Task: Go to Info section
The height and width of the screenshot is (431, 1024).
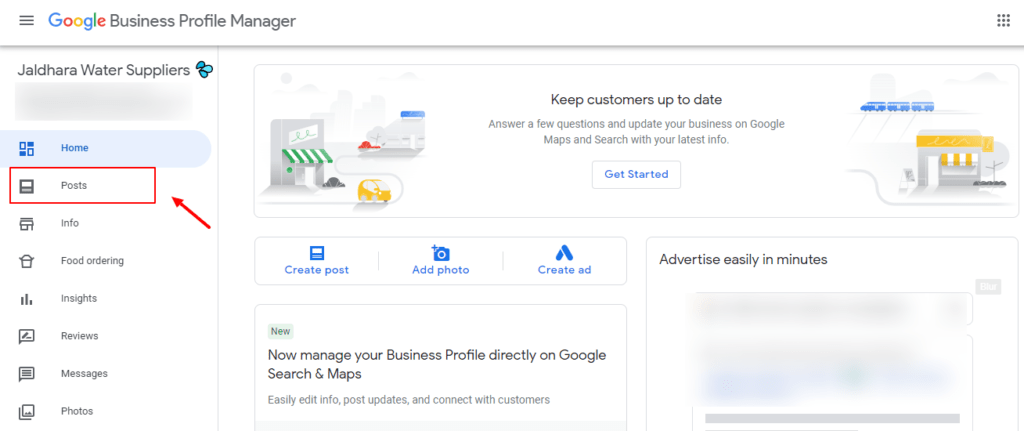Action: [70, 223]
